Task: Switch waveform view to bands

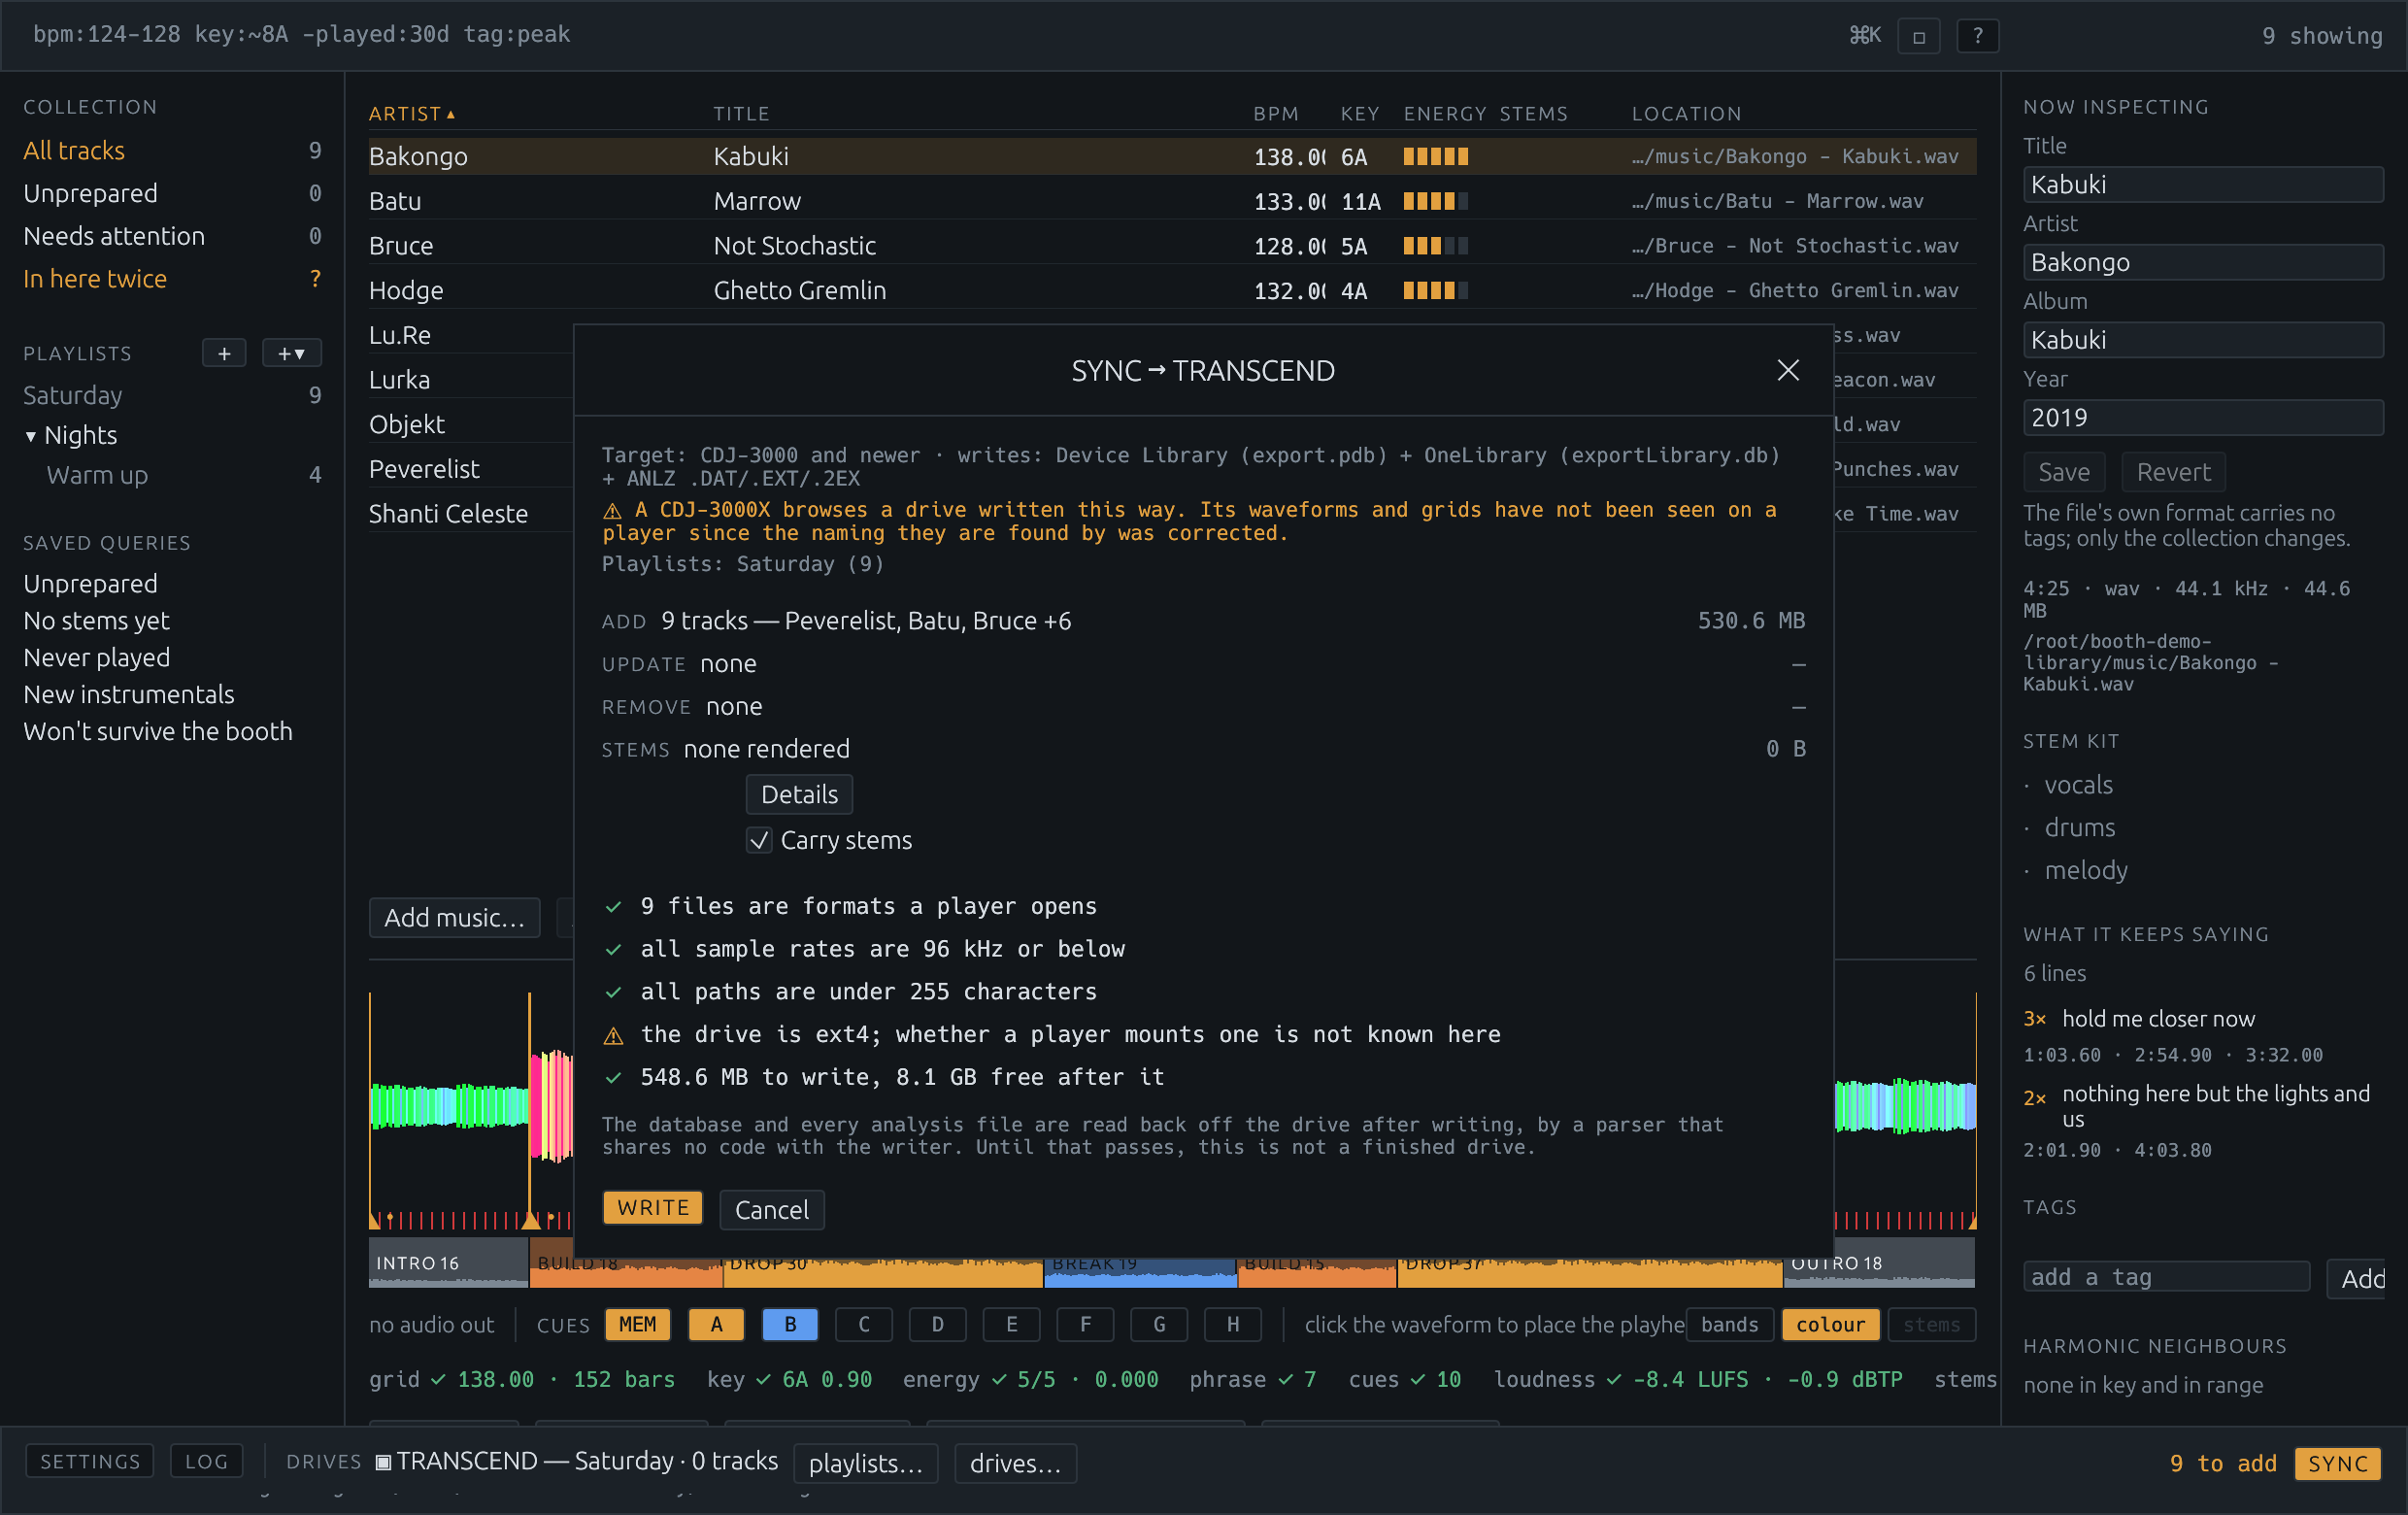Action: pos(1729,1324)
